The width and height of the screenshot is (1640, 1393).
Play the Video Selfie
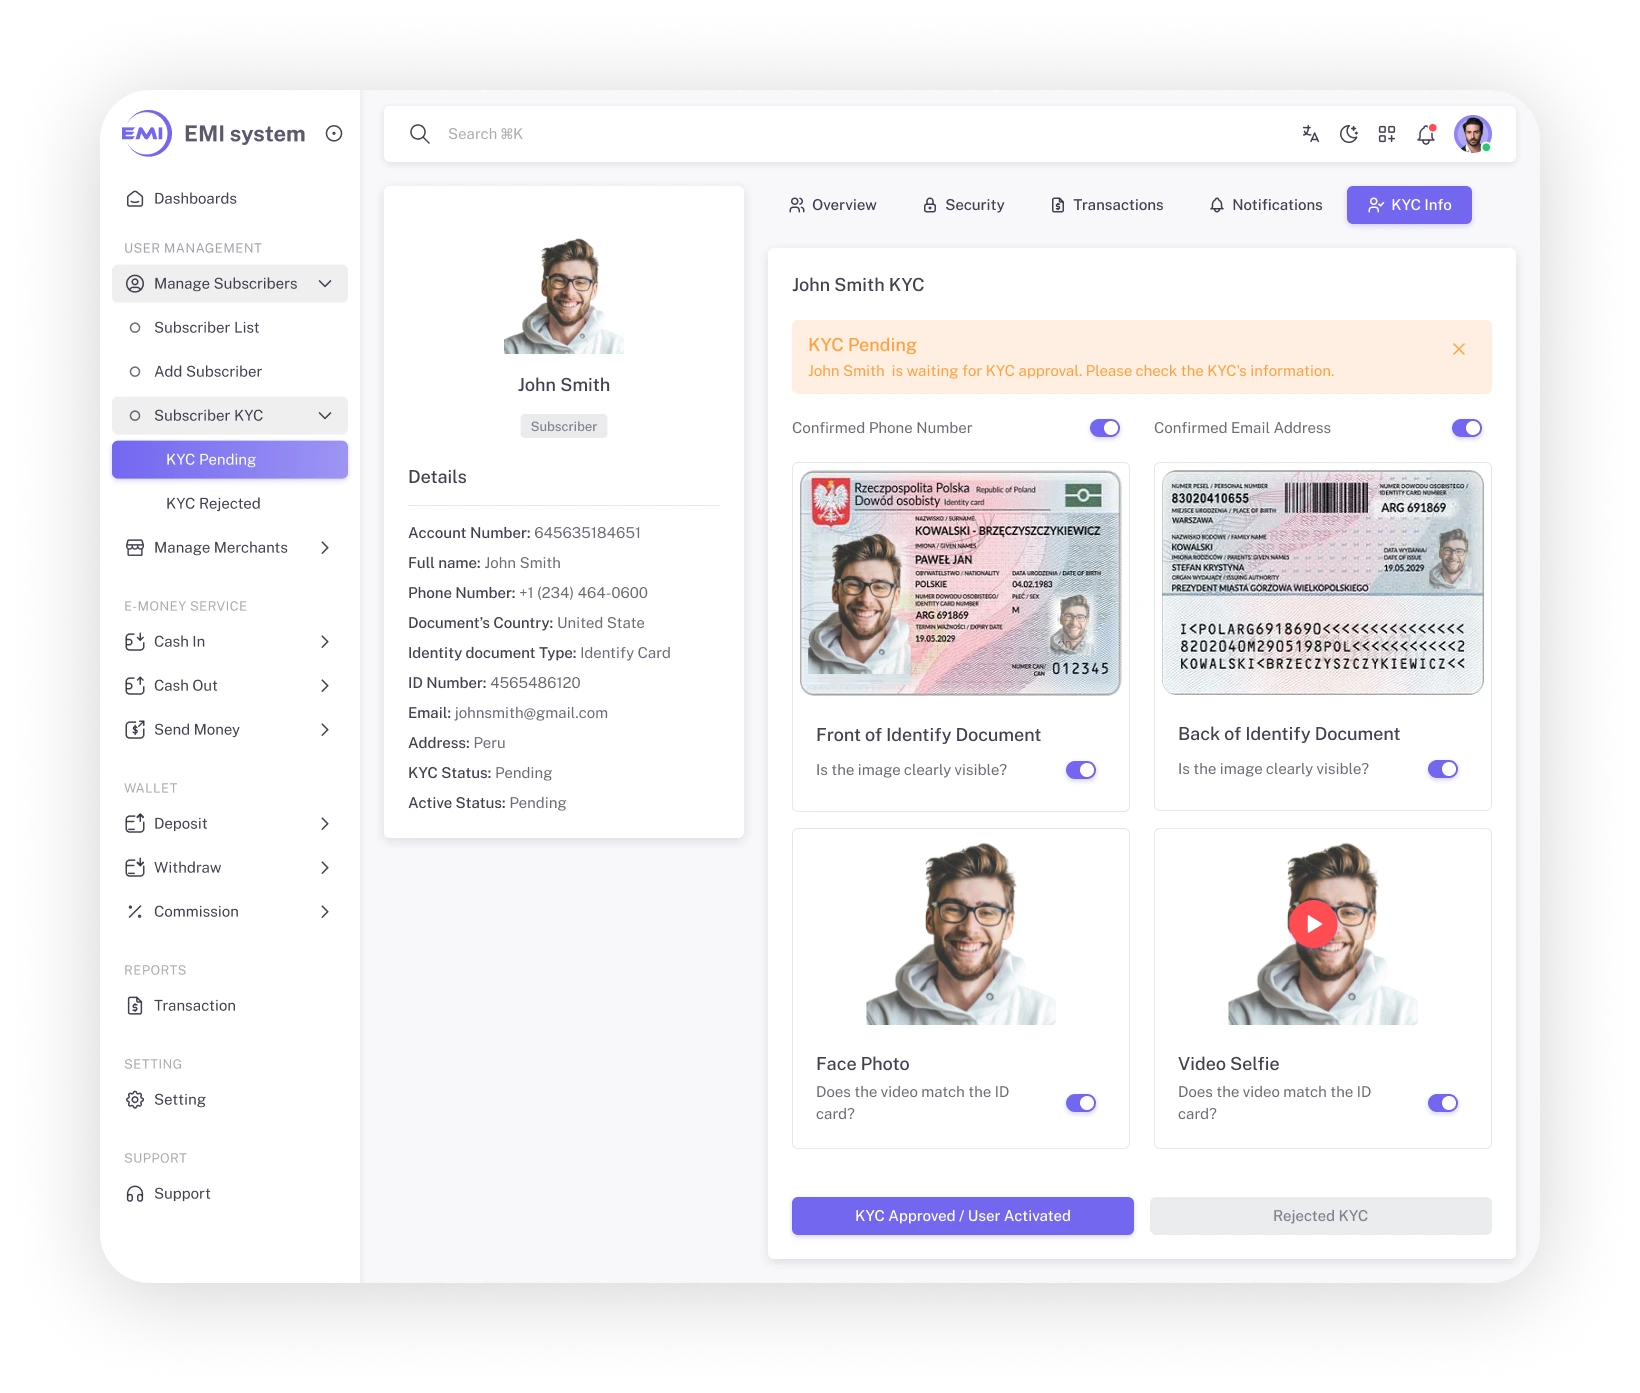pyautogui.click(x=1313, y=924)
